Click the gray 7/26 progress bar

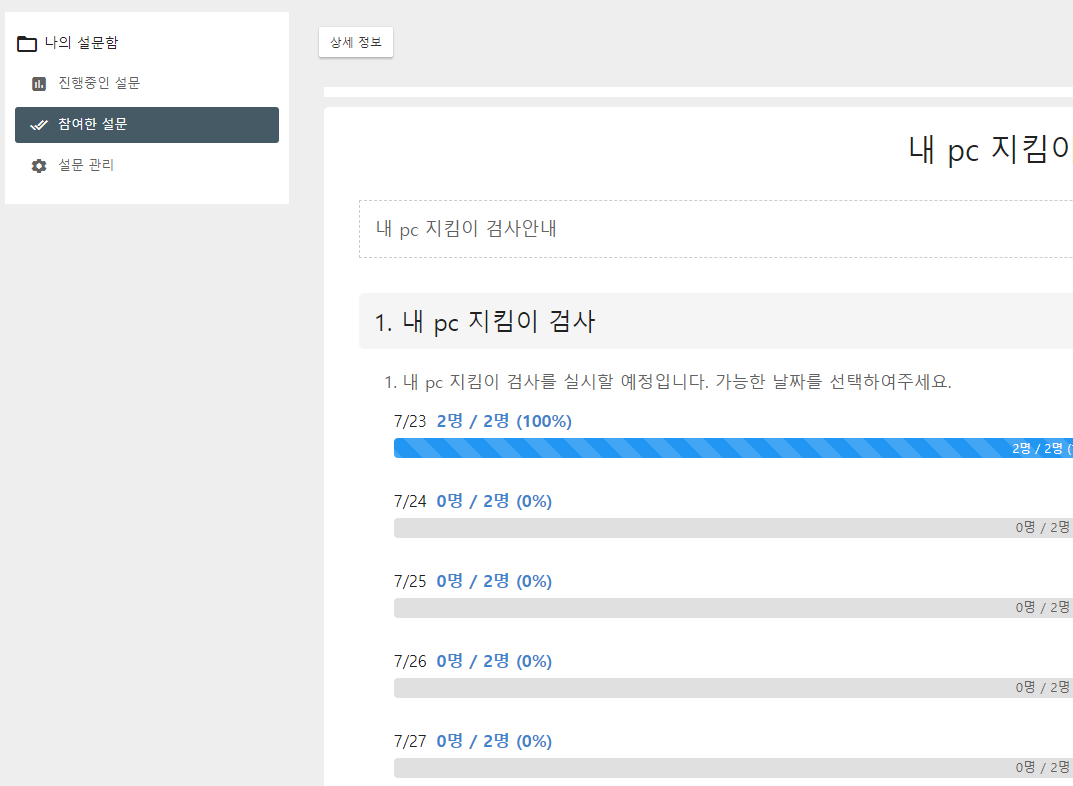coord(700,688)
